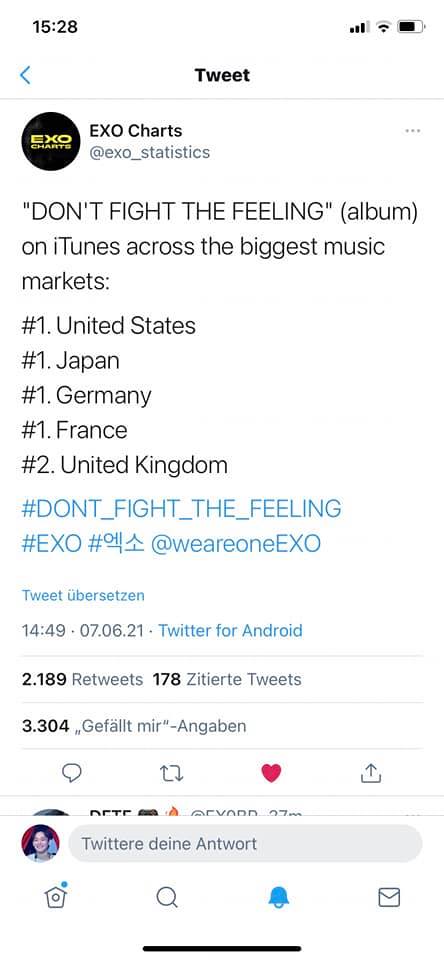View the 3.304 'Gefällt mir'-Angaben list

134,726
